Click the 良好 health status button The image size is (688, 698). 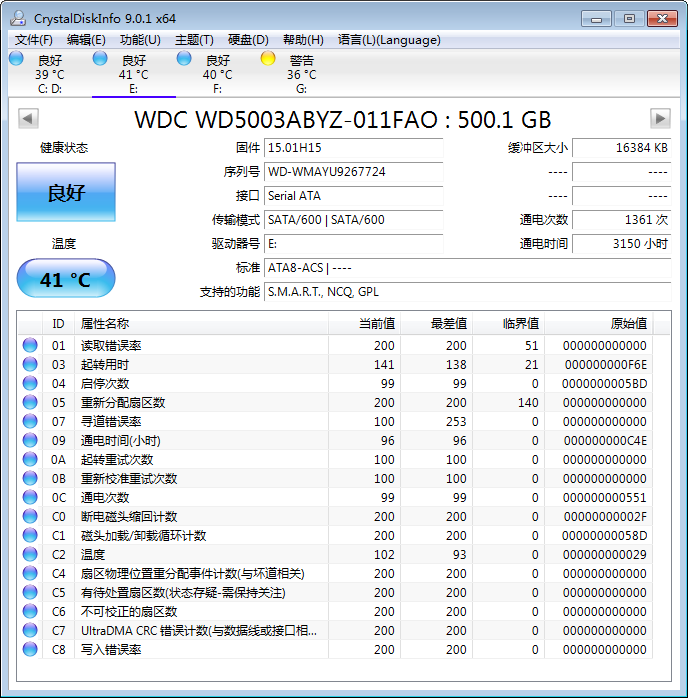tap(66, 193)
